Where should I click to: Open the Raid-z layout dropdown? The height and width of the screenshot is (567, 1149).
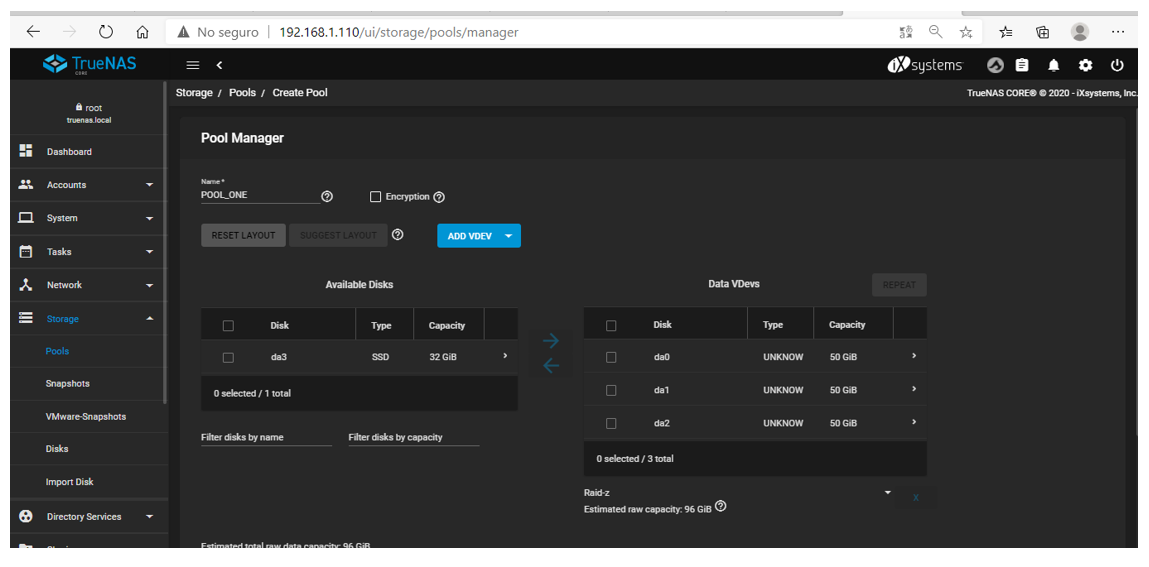(737, 493)
